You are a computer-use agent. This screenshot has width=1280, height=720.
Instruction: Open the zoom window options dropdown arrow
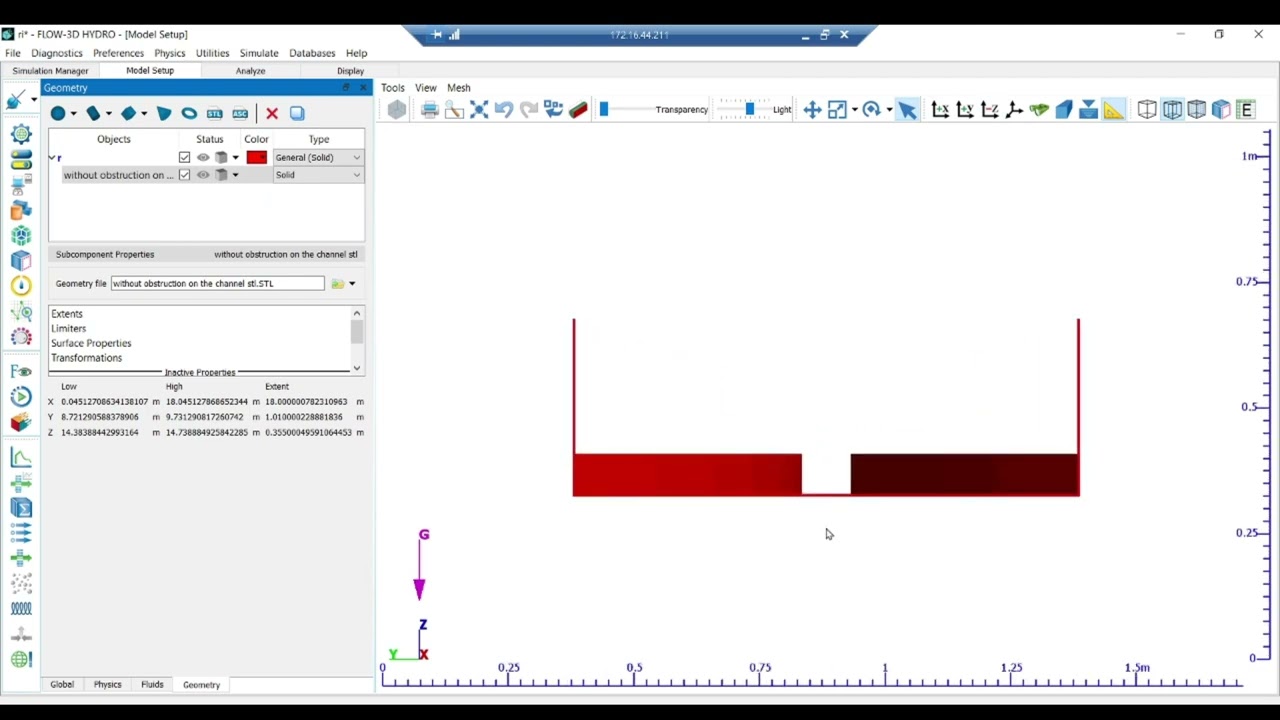854,110
